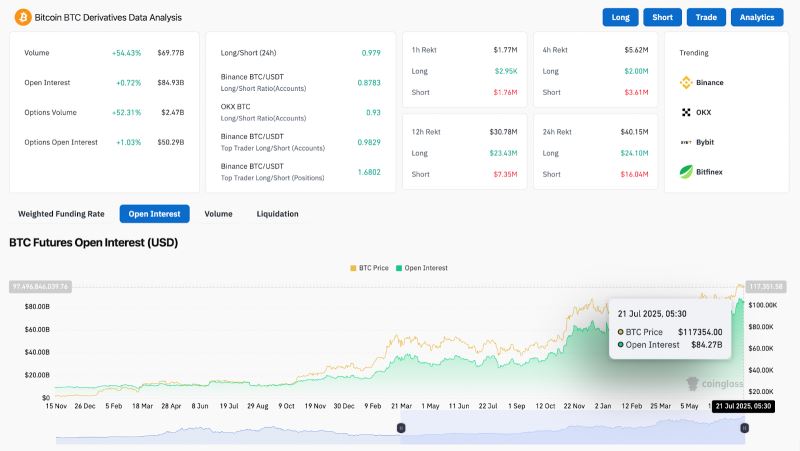Click the OKX logo in Trending
The width and height of the screenshot is (800, 451).
(687, 112)
